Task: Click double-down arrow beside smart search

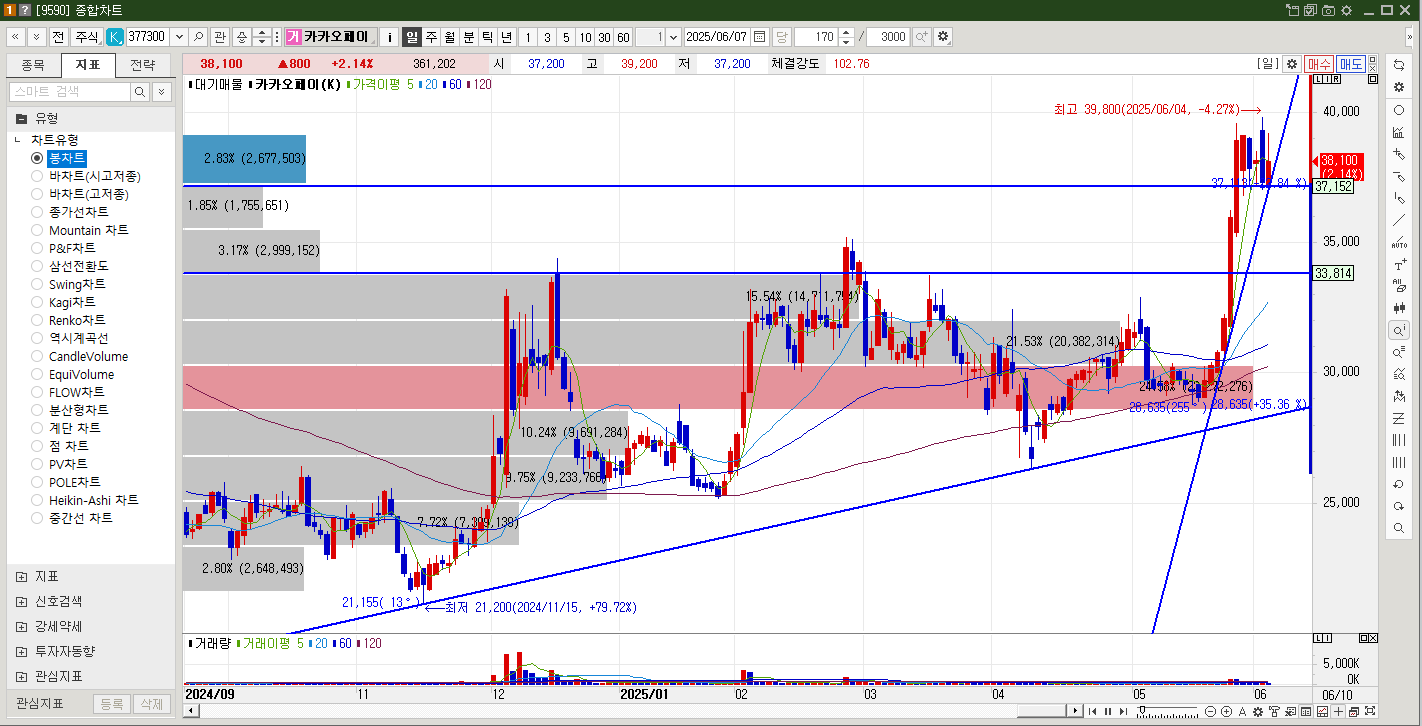Action: tap(162, 91)
